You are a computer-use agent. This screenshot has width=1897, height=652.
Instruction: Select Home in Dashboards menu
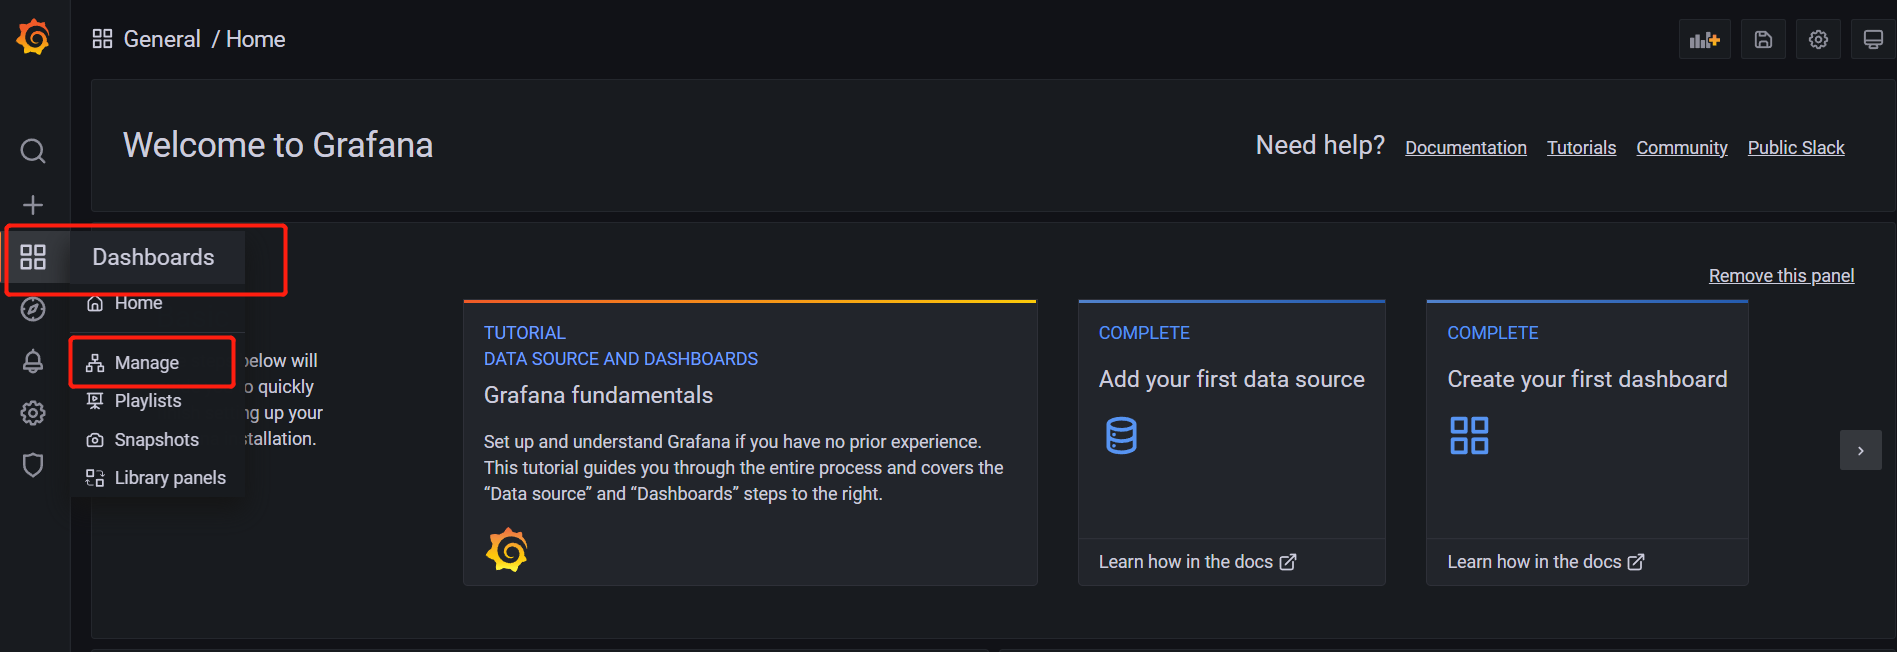[138, 303]
